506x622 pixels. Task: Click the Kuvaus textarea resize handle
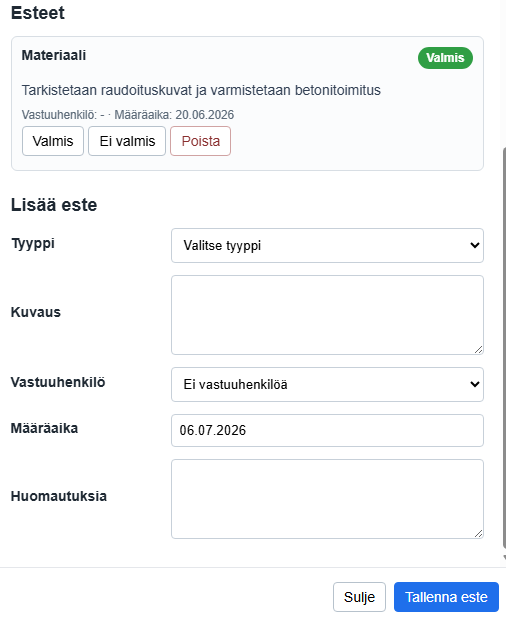pos(479,349)
